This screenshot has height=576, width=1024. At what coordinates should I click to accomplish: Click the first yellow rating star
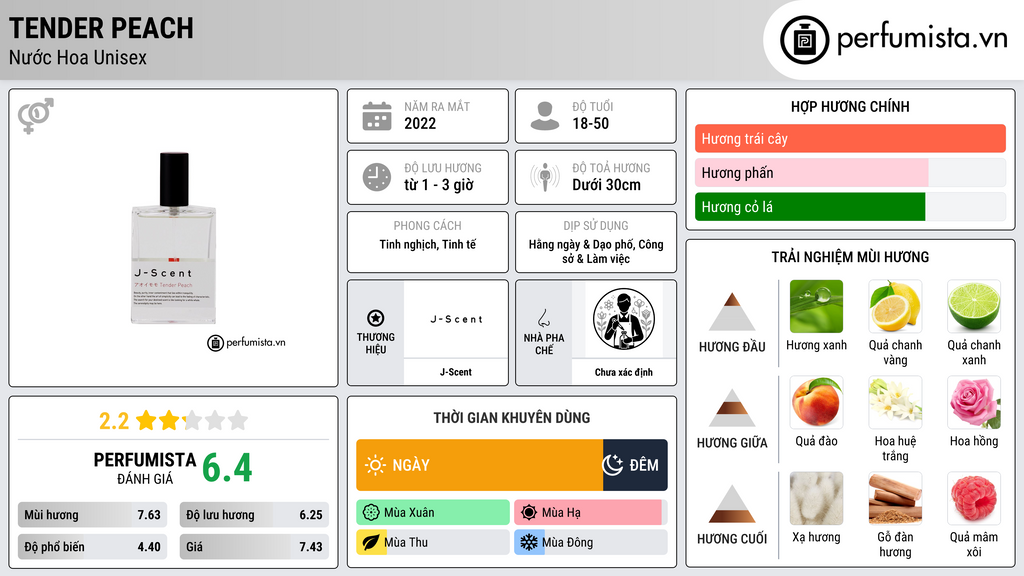point(146,420)
